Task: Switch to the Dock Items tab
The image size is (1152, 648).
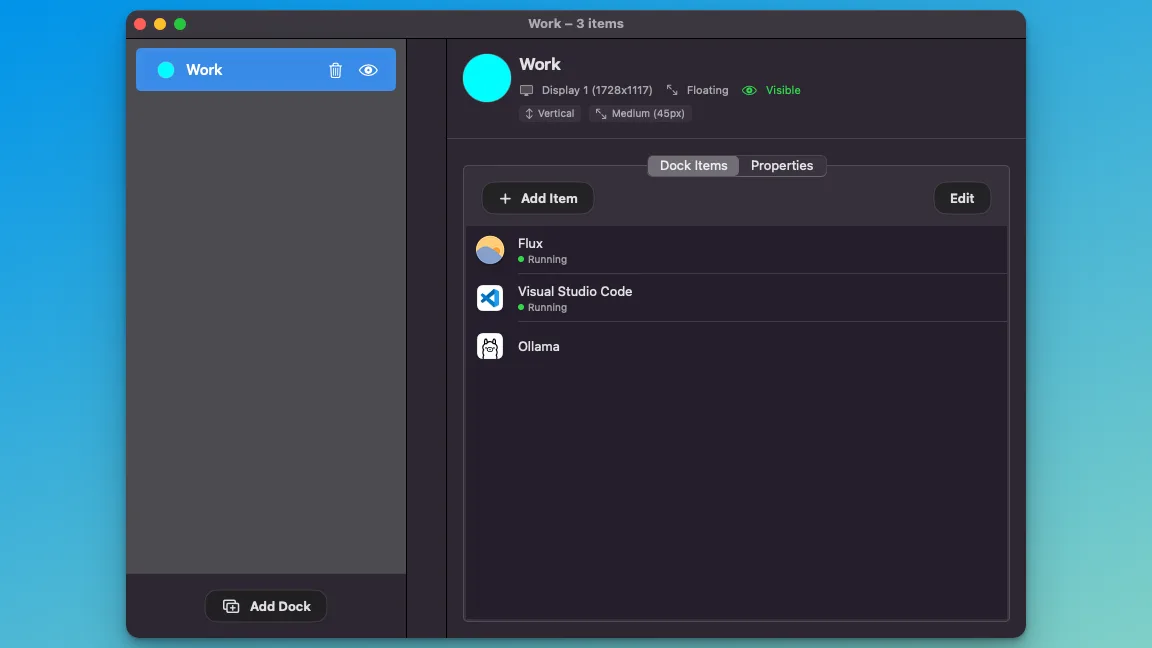Action: tap(693, 165)
